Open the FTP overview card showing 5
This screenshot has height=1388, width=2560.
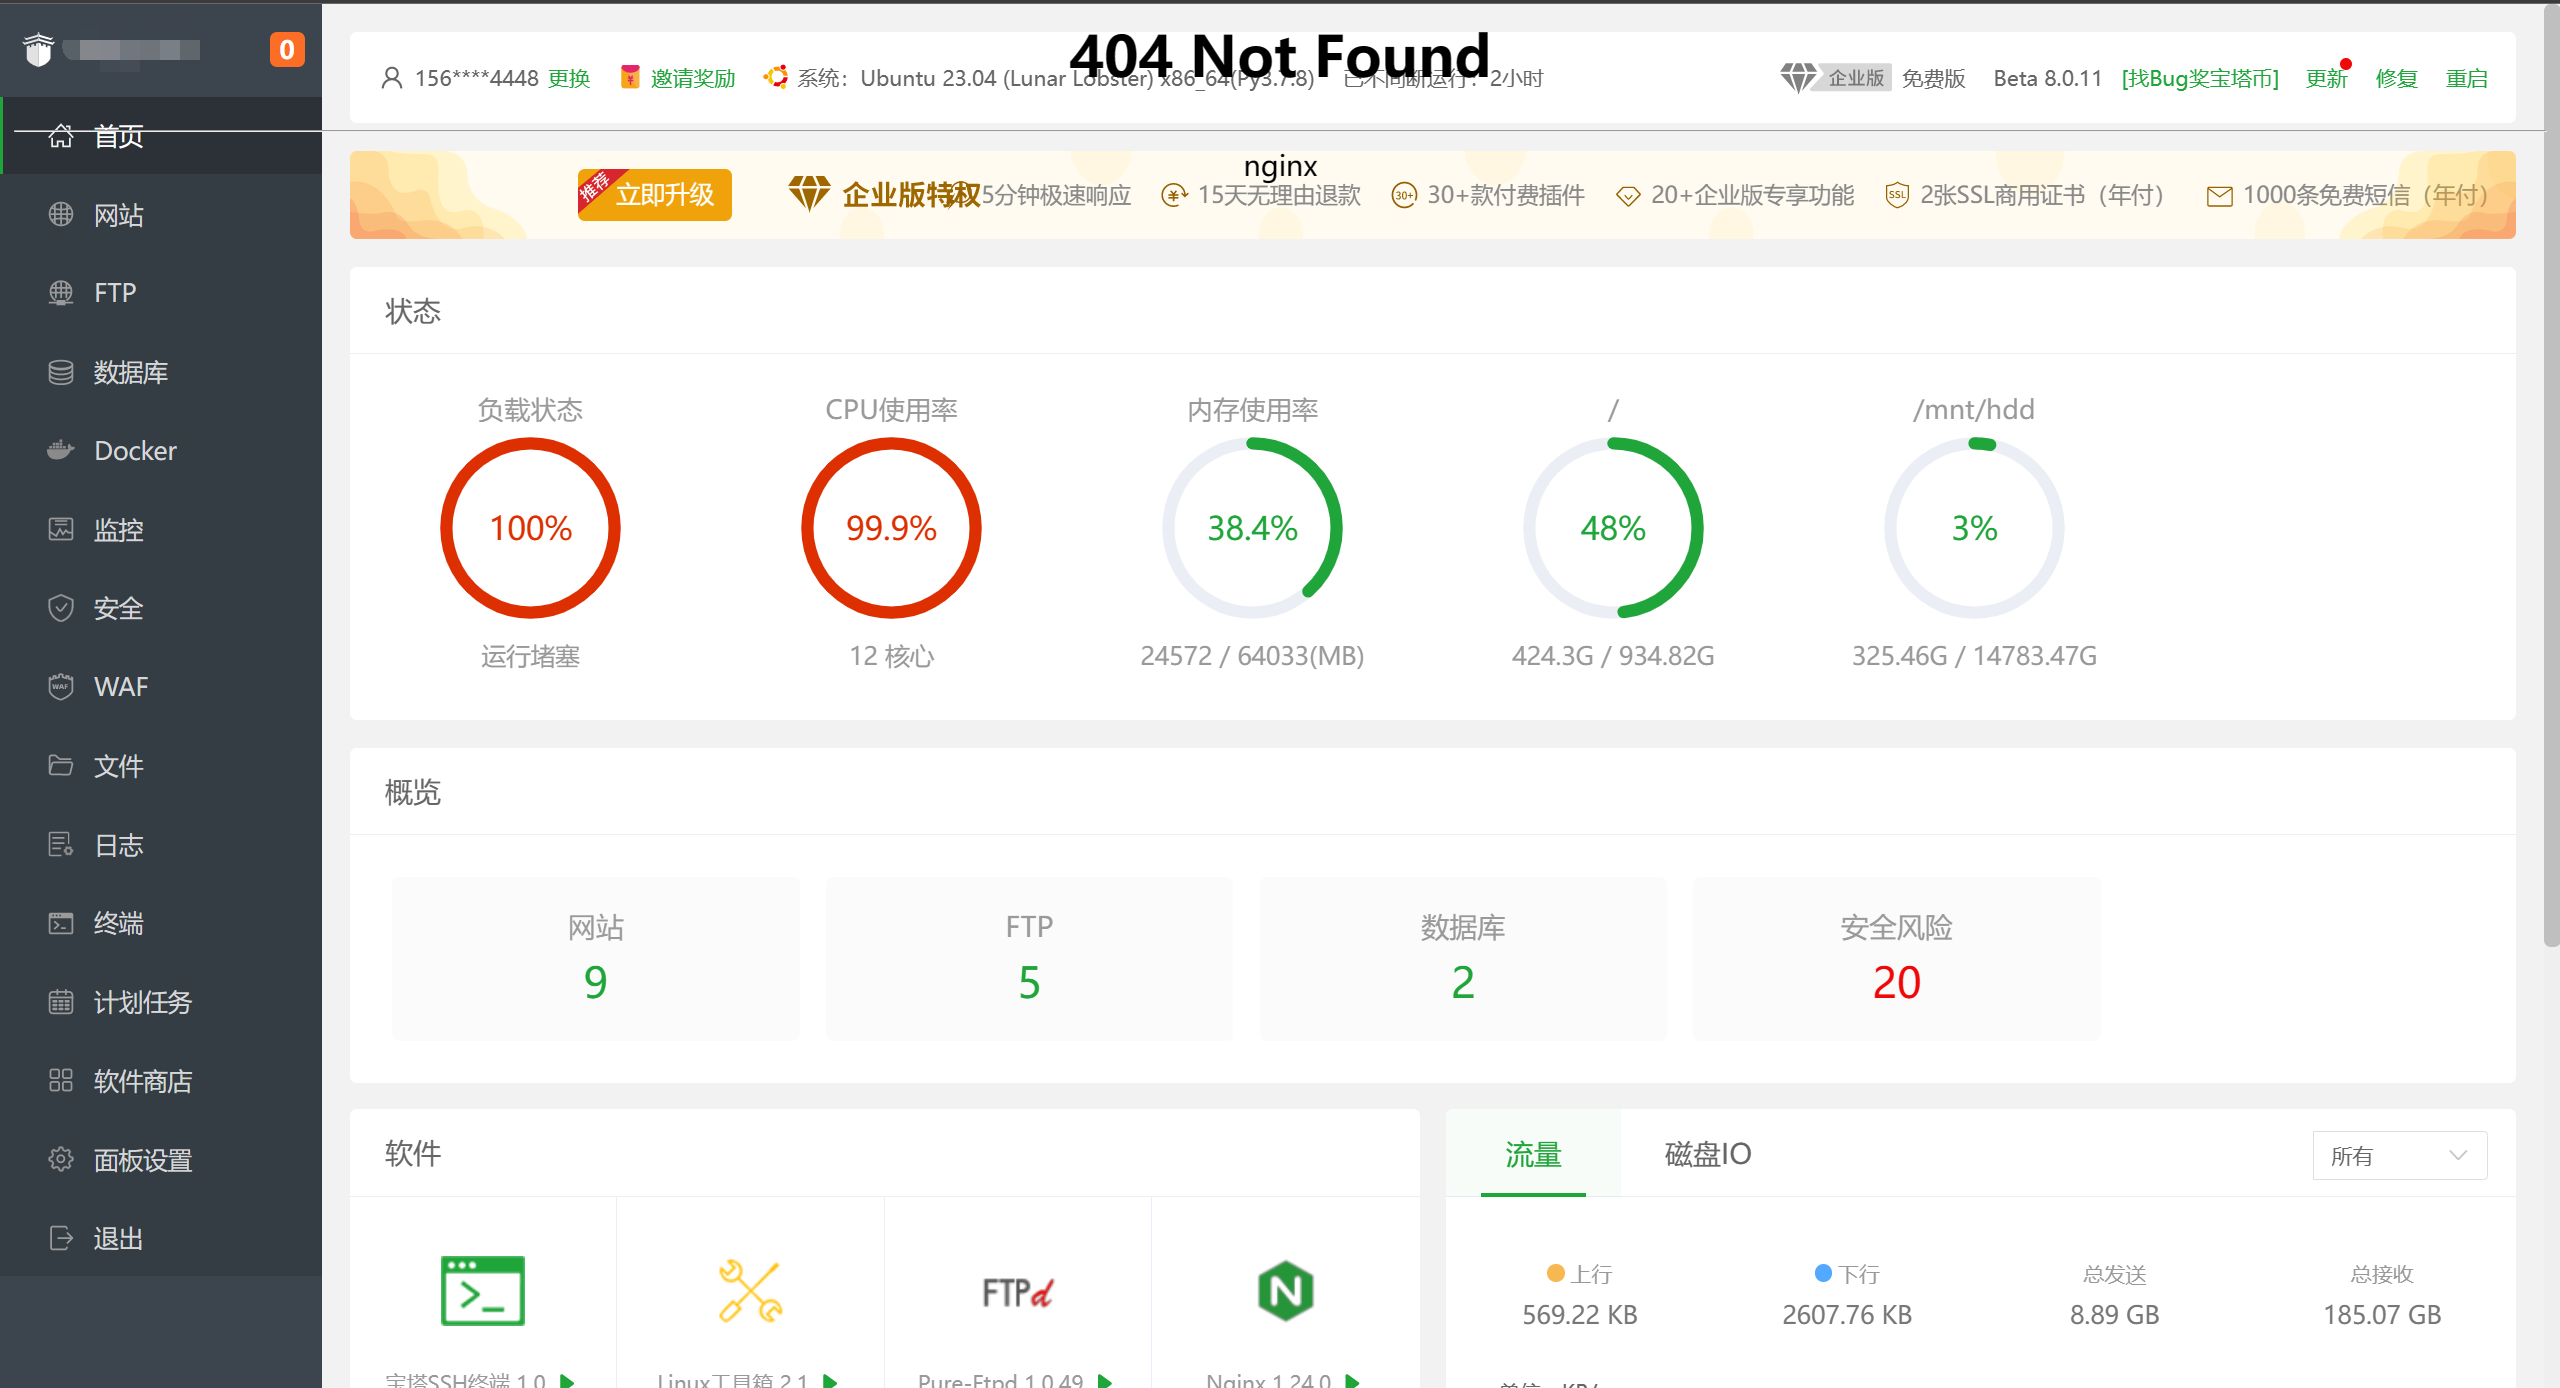(1029, 958)
